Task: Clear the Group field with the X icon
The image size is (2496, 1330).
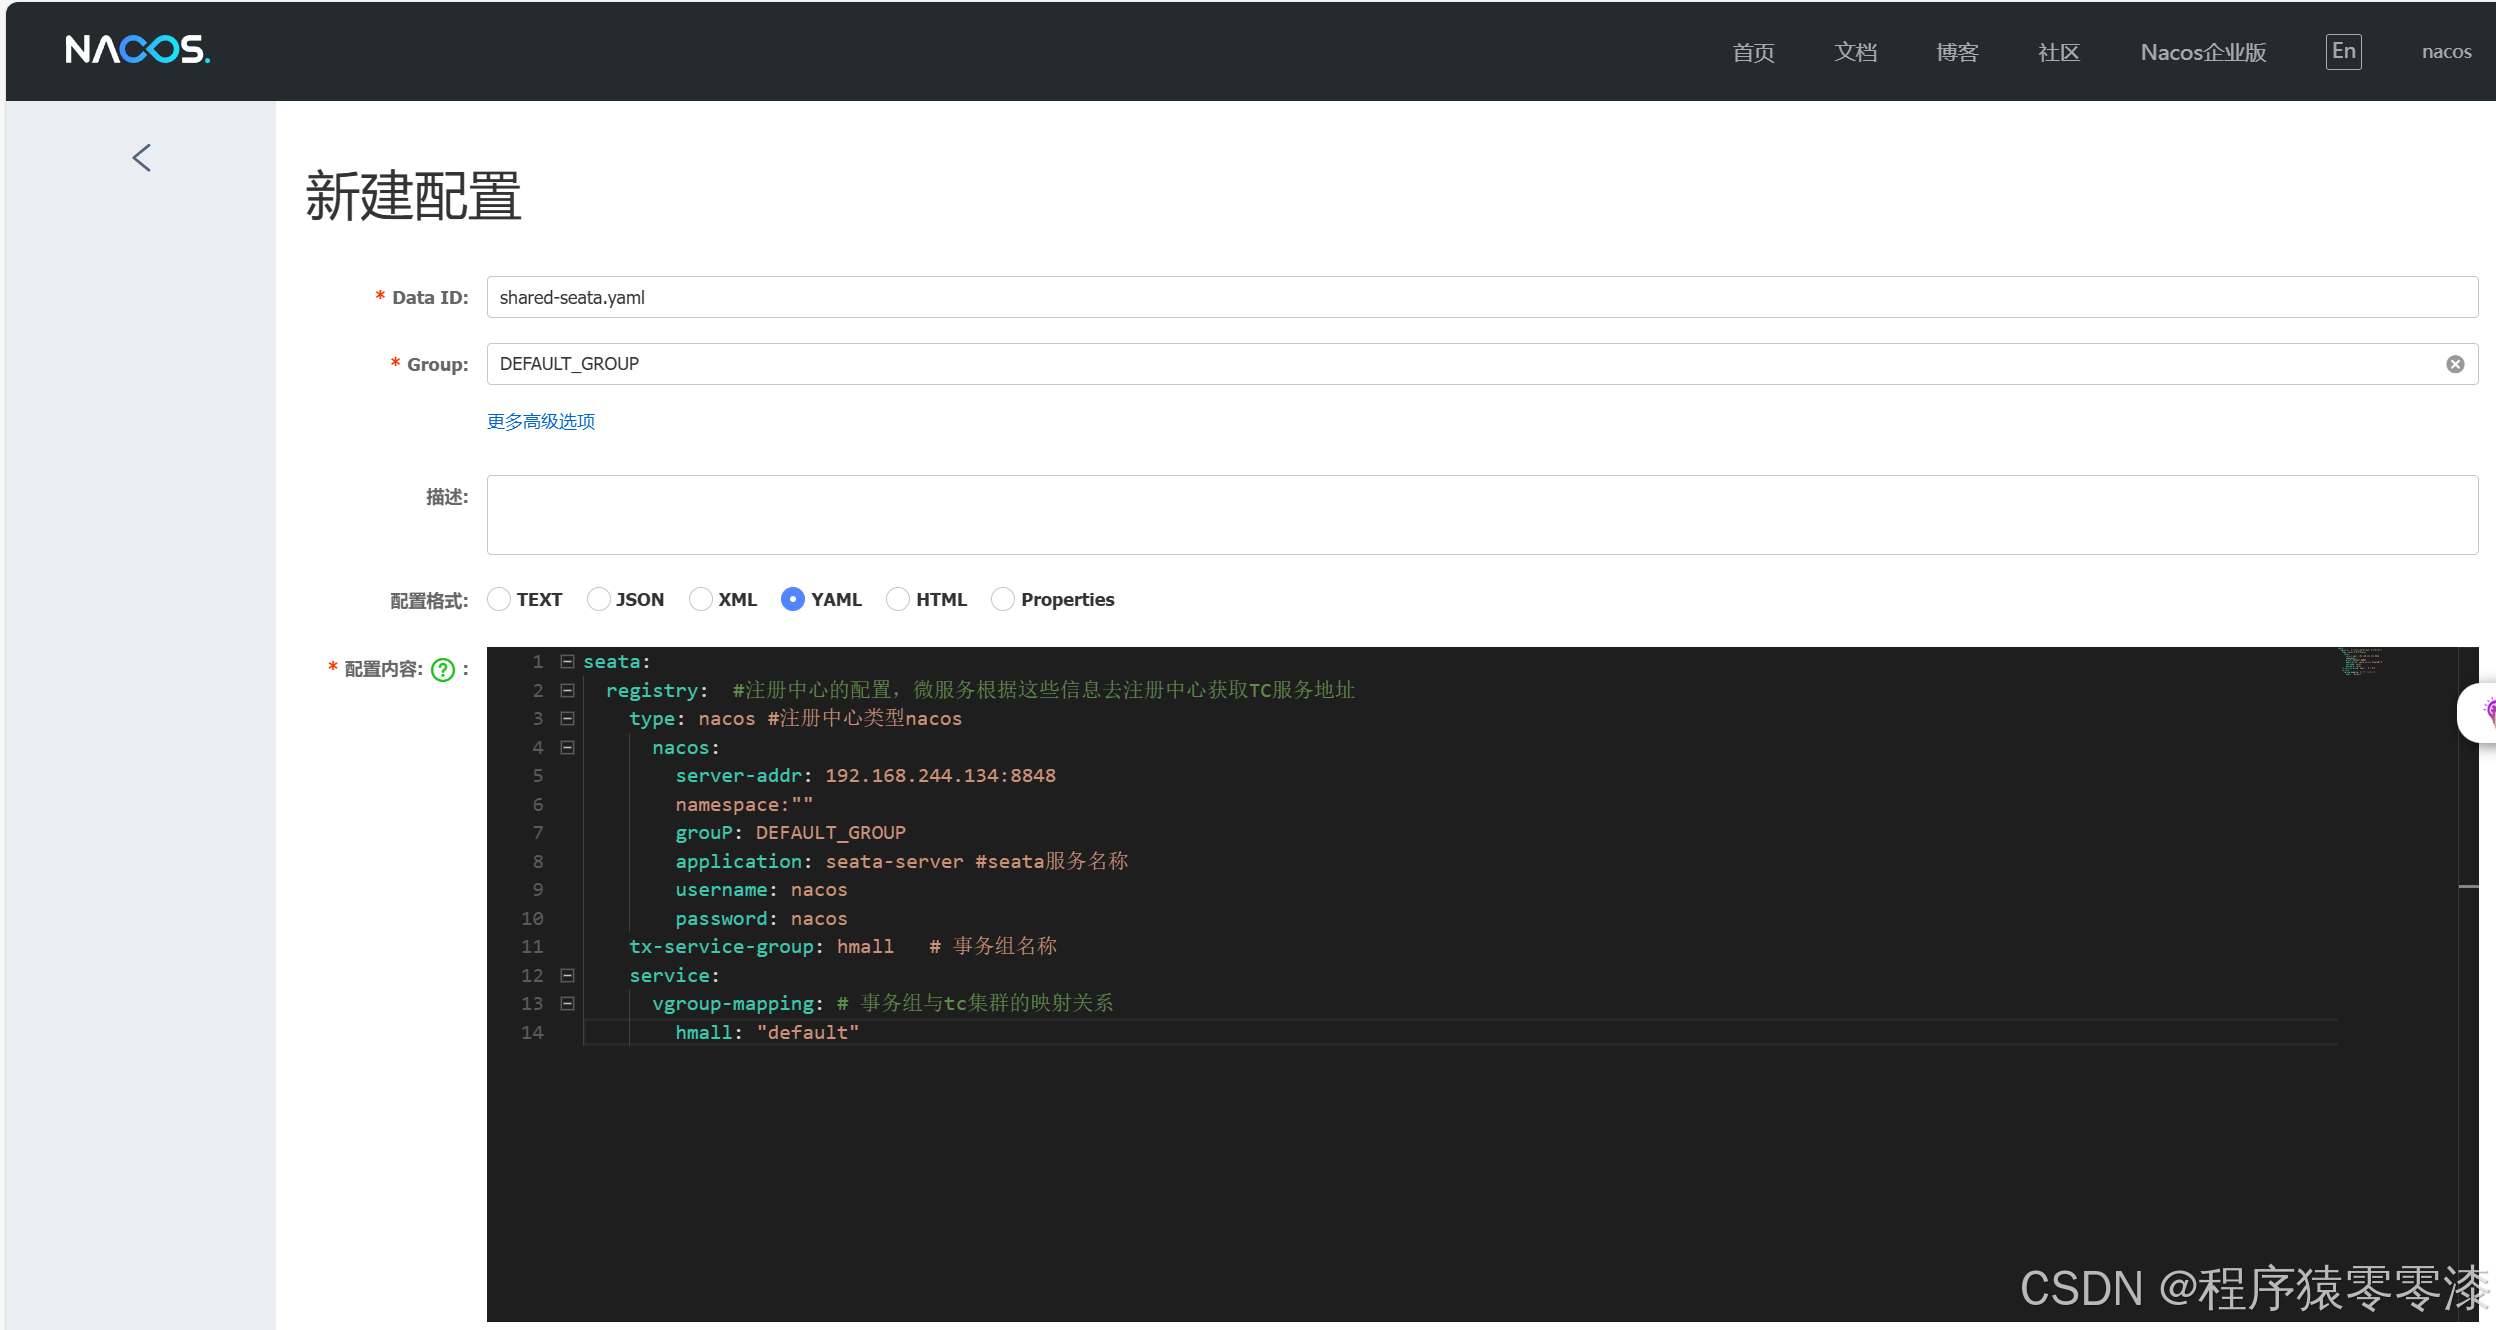Action: pos(2455,364)
